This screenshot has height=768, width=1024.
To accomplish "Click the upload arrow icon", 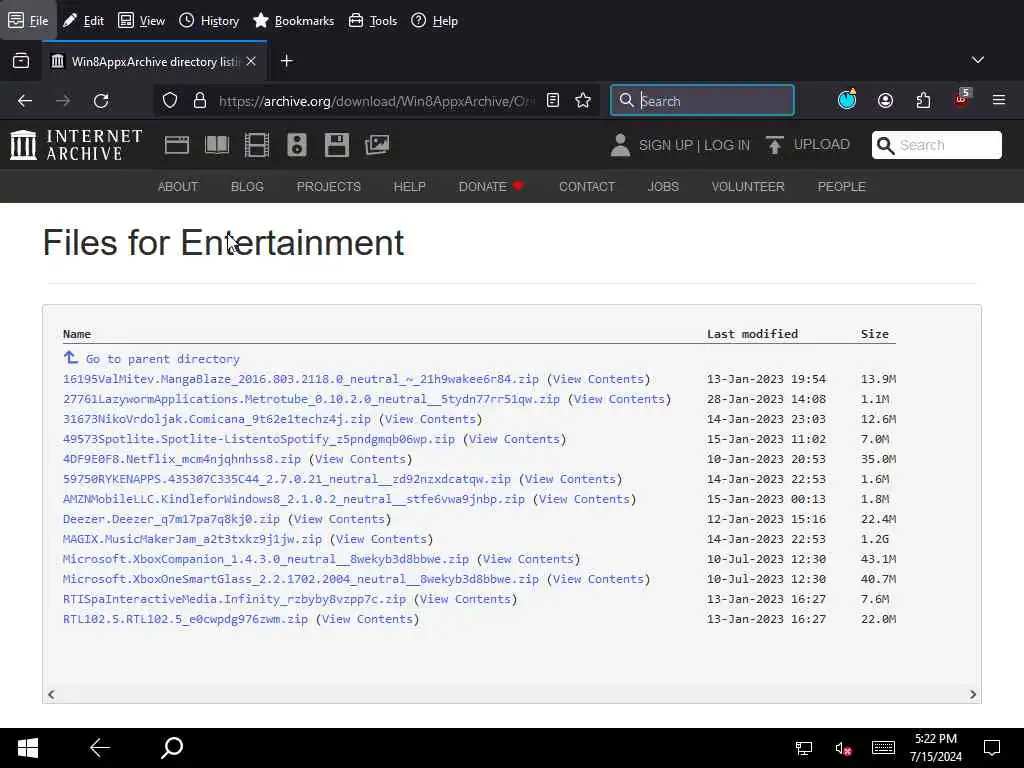I will pyautogui.click(x=775, y=145).
